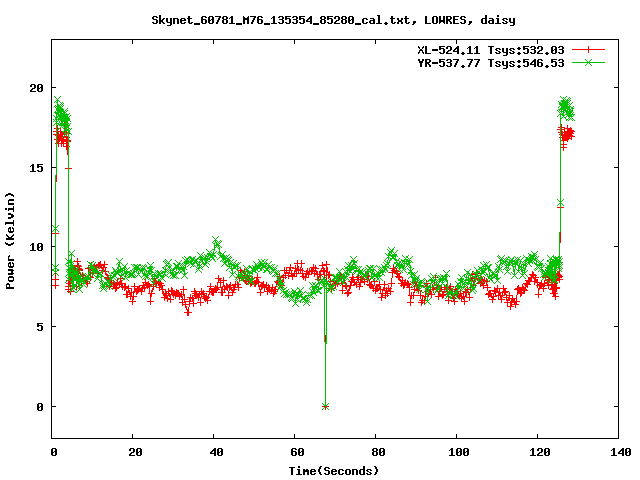640x480 pixels.
Task: Select the YR-537.77 Tsys:546.53 legend entry
Action: point(491,63)
